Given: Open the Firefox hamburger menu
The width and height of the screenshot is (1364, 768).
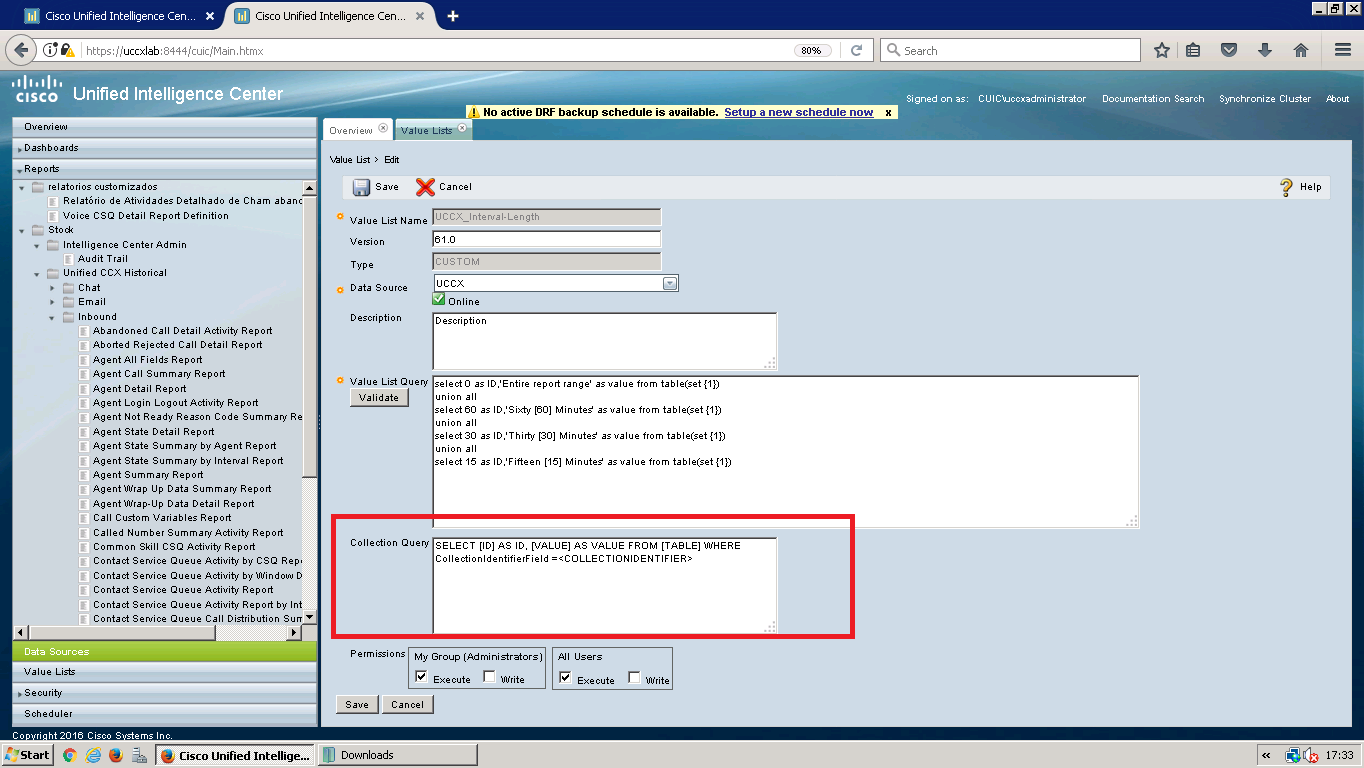Looking at the screenshot, I should pos(1342,50).
